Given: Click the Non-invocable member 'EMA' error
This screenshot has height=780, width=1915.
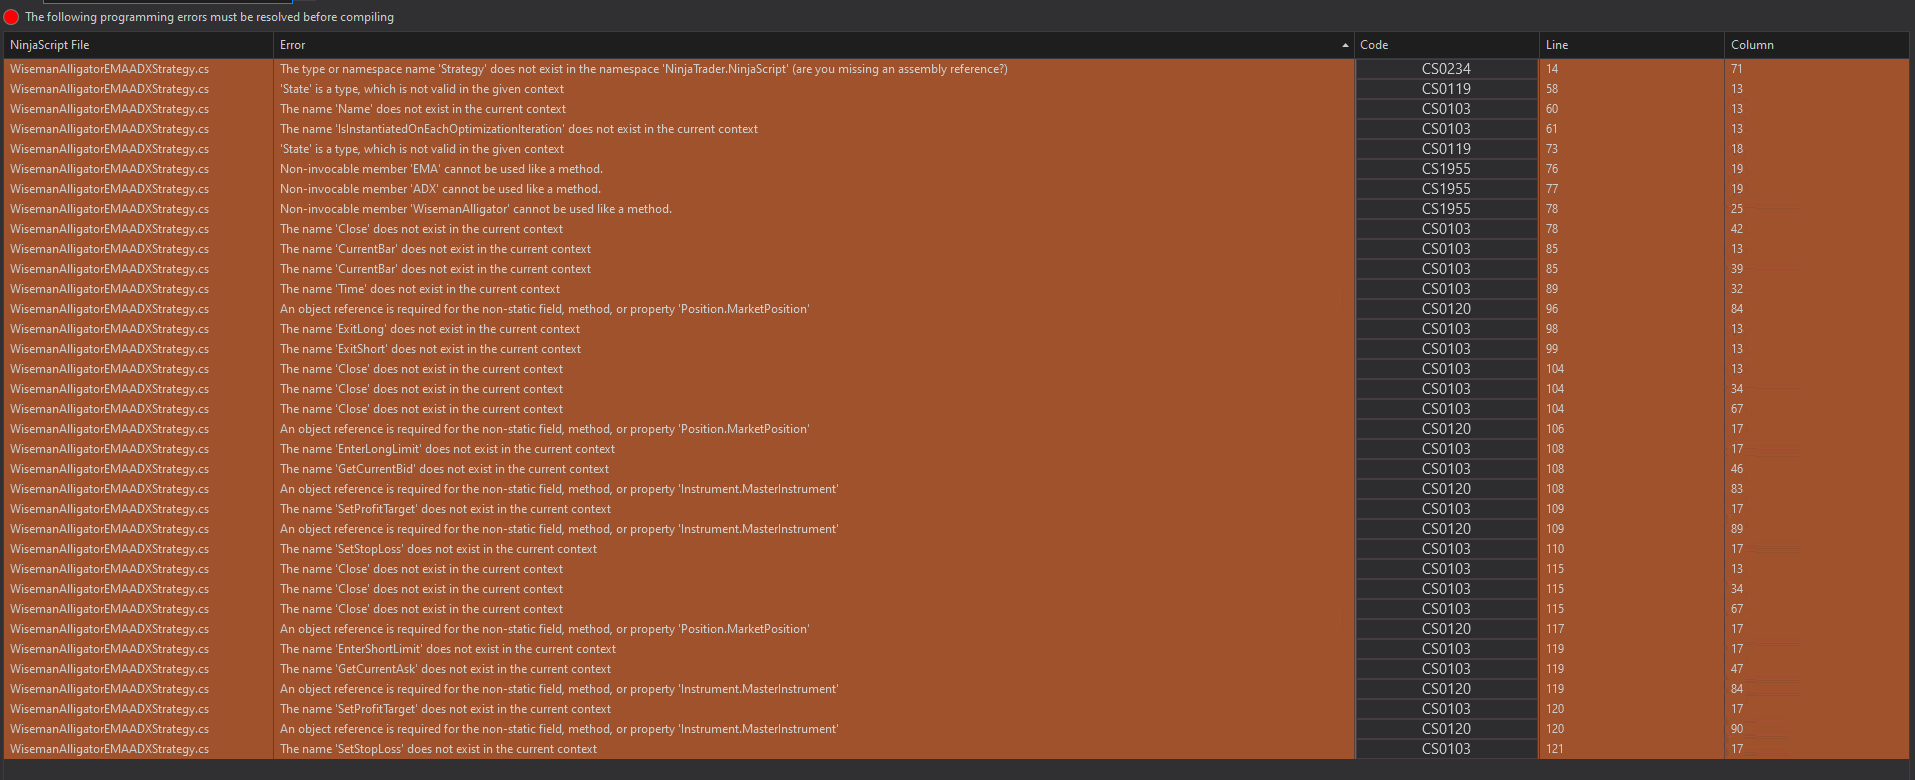Looking at the screenshot, I should click(x=441, y=169).
